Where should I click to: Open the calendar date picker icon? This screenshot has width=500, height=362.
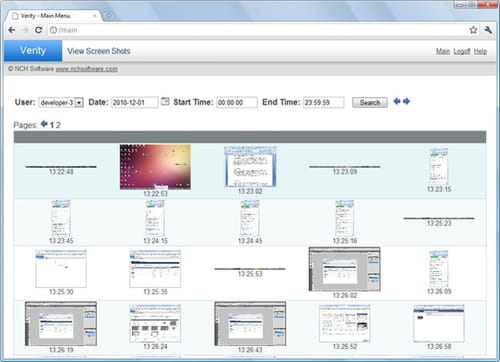pyautogui.click(x=165, y=101)
